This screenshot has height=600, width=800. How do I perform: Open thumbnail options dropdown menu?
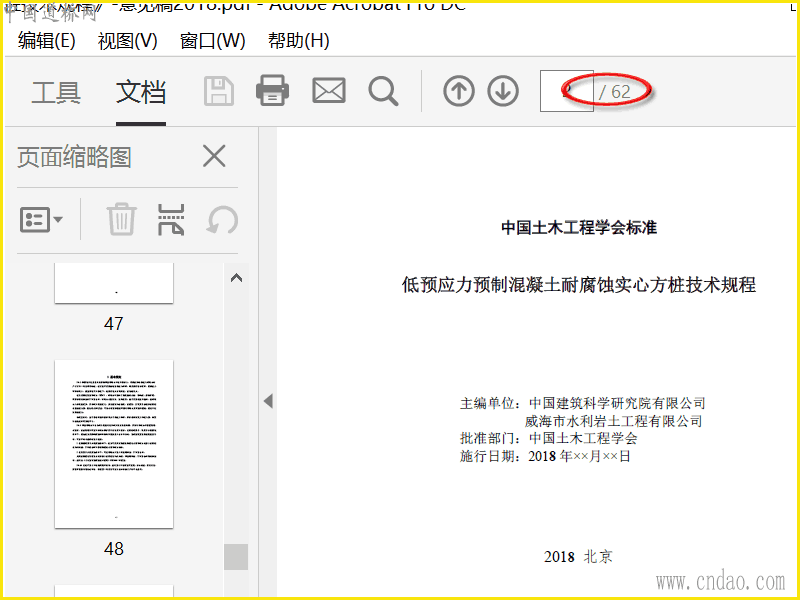point(41,220)
